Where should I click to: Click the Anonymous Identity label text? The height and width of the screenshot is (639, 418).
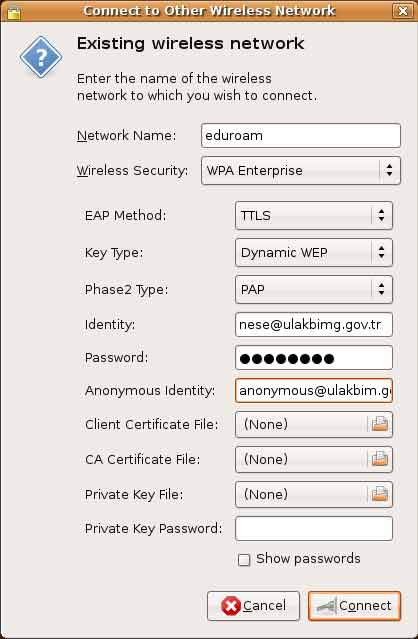150,391
